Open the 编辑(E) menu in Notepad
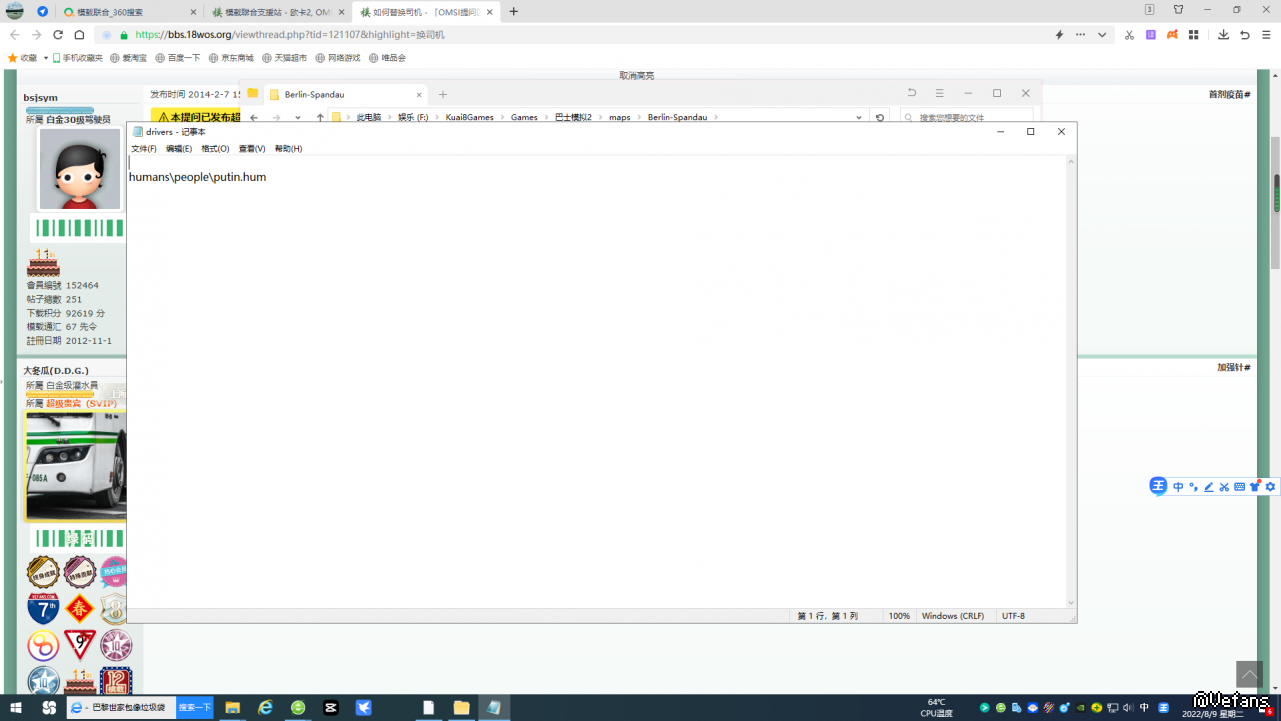This screenshot has height=721, width=1281. [x=179, y=149]
